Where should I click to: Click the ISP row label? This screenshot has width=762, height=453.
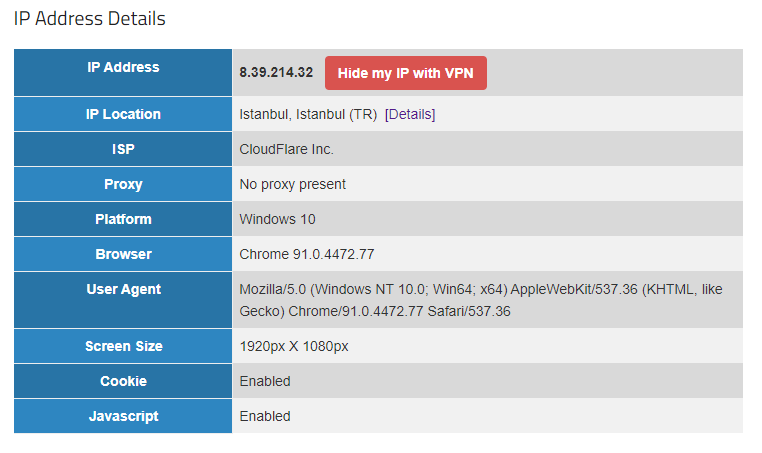coord(123,149)
